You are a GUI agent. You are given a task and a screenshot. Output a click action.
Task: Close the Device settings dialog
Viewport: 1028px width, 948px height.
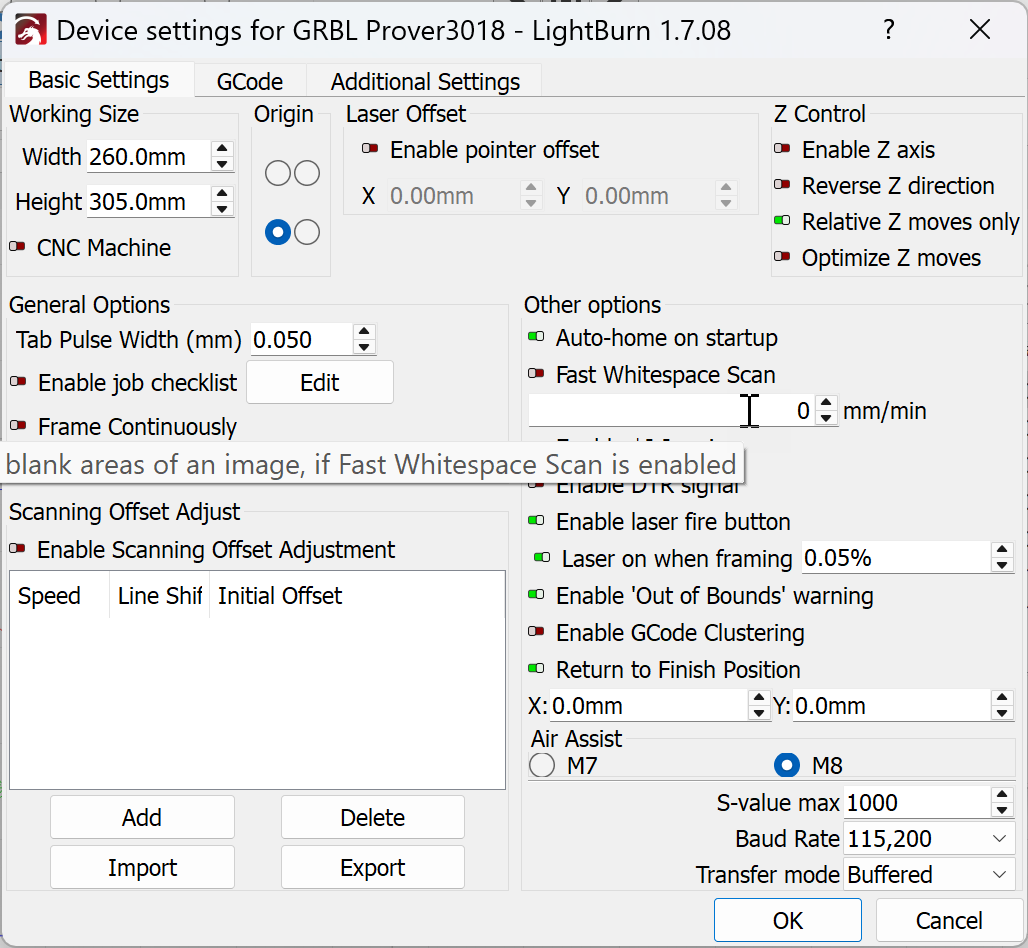980,30
